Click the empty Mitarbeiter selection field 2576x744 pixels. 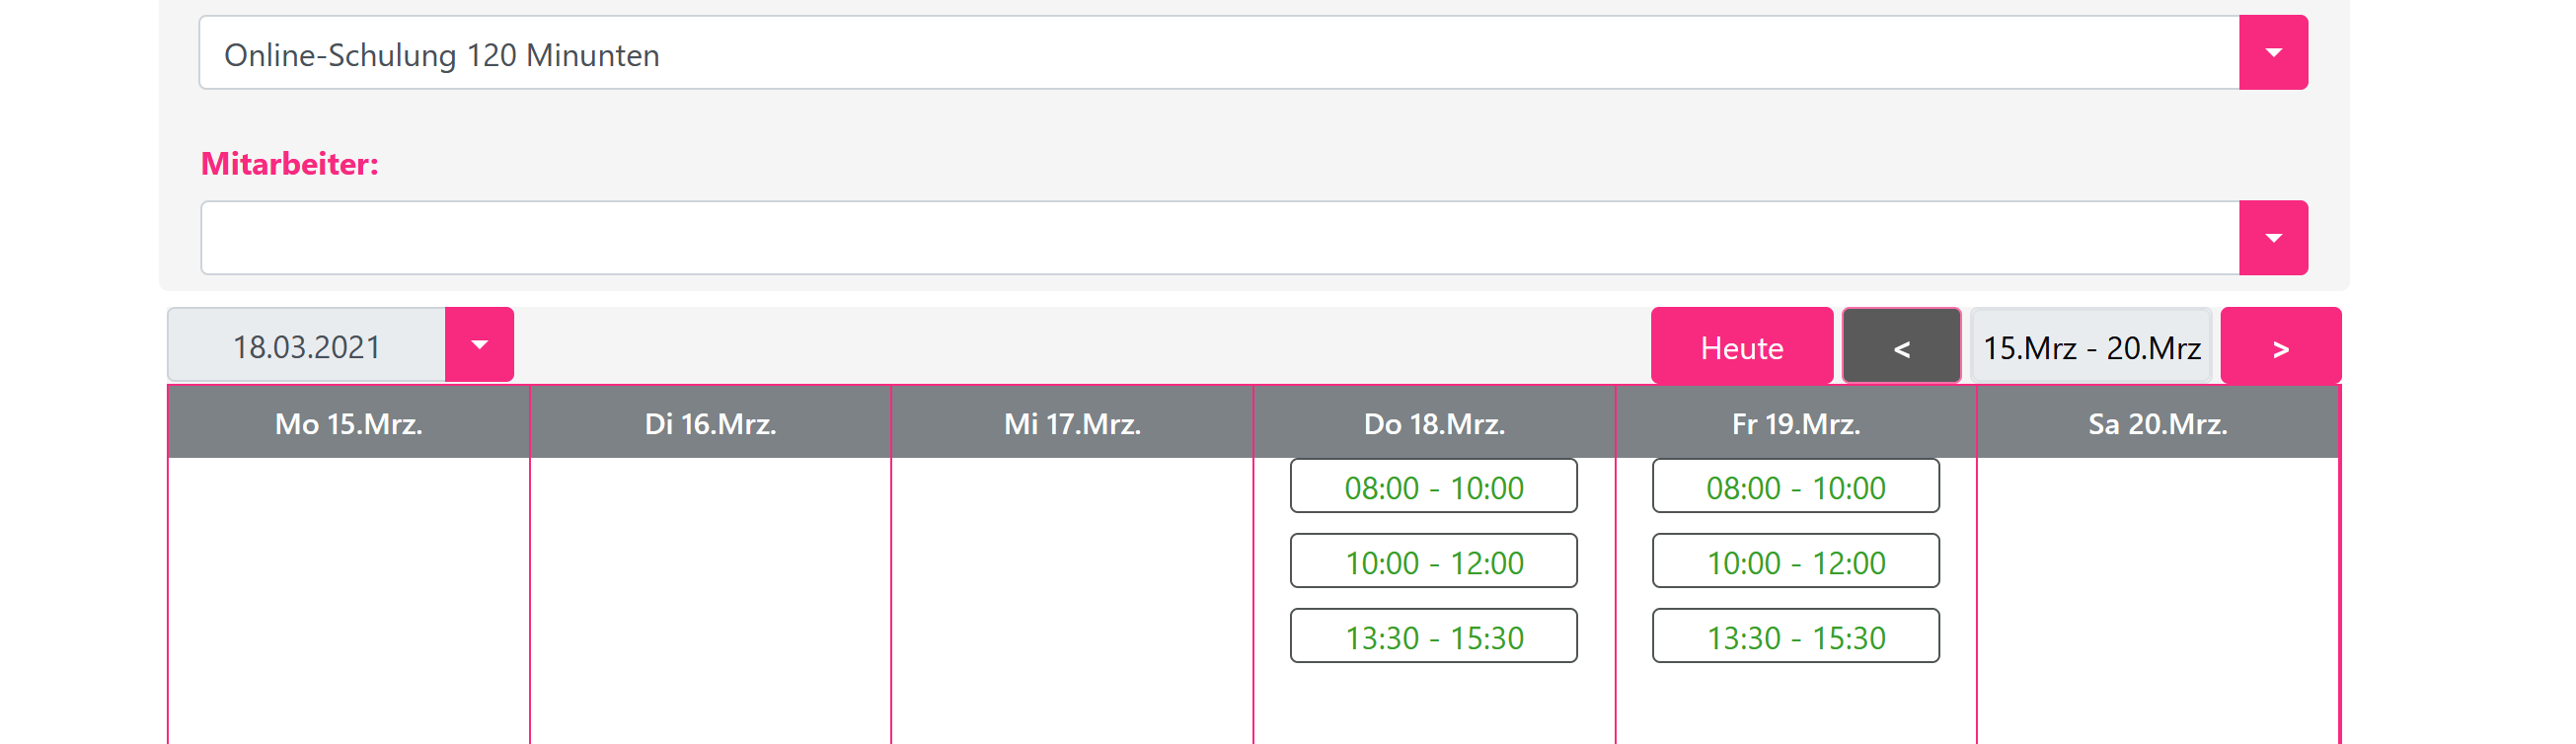1219,238
